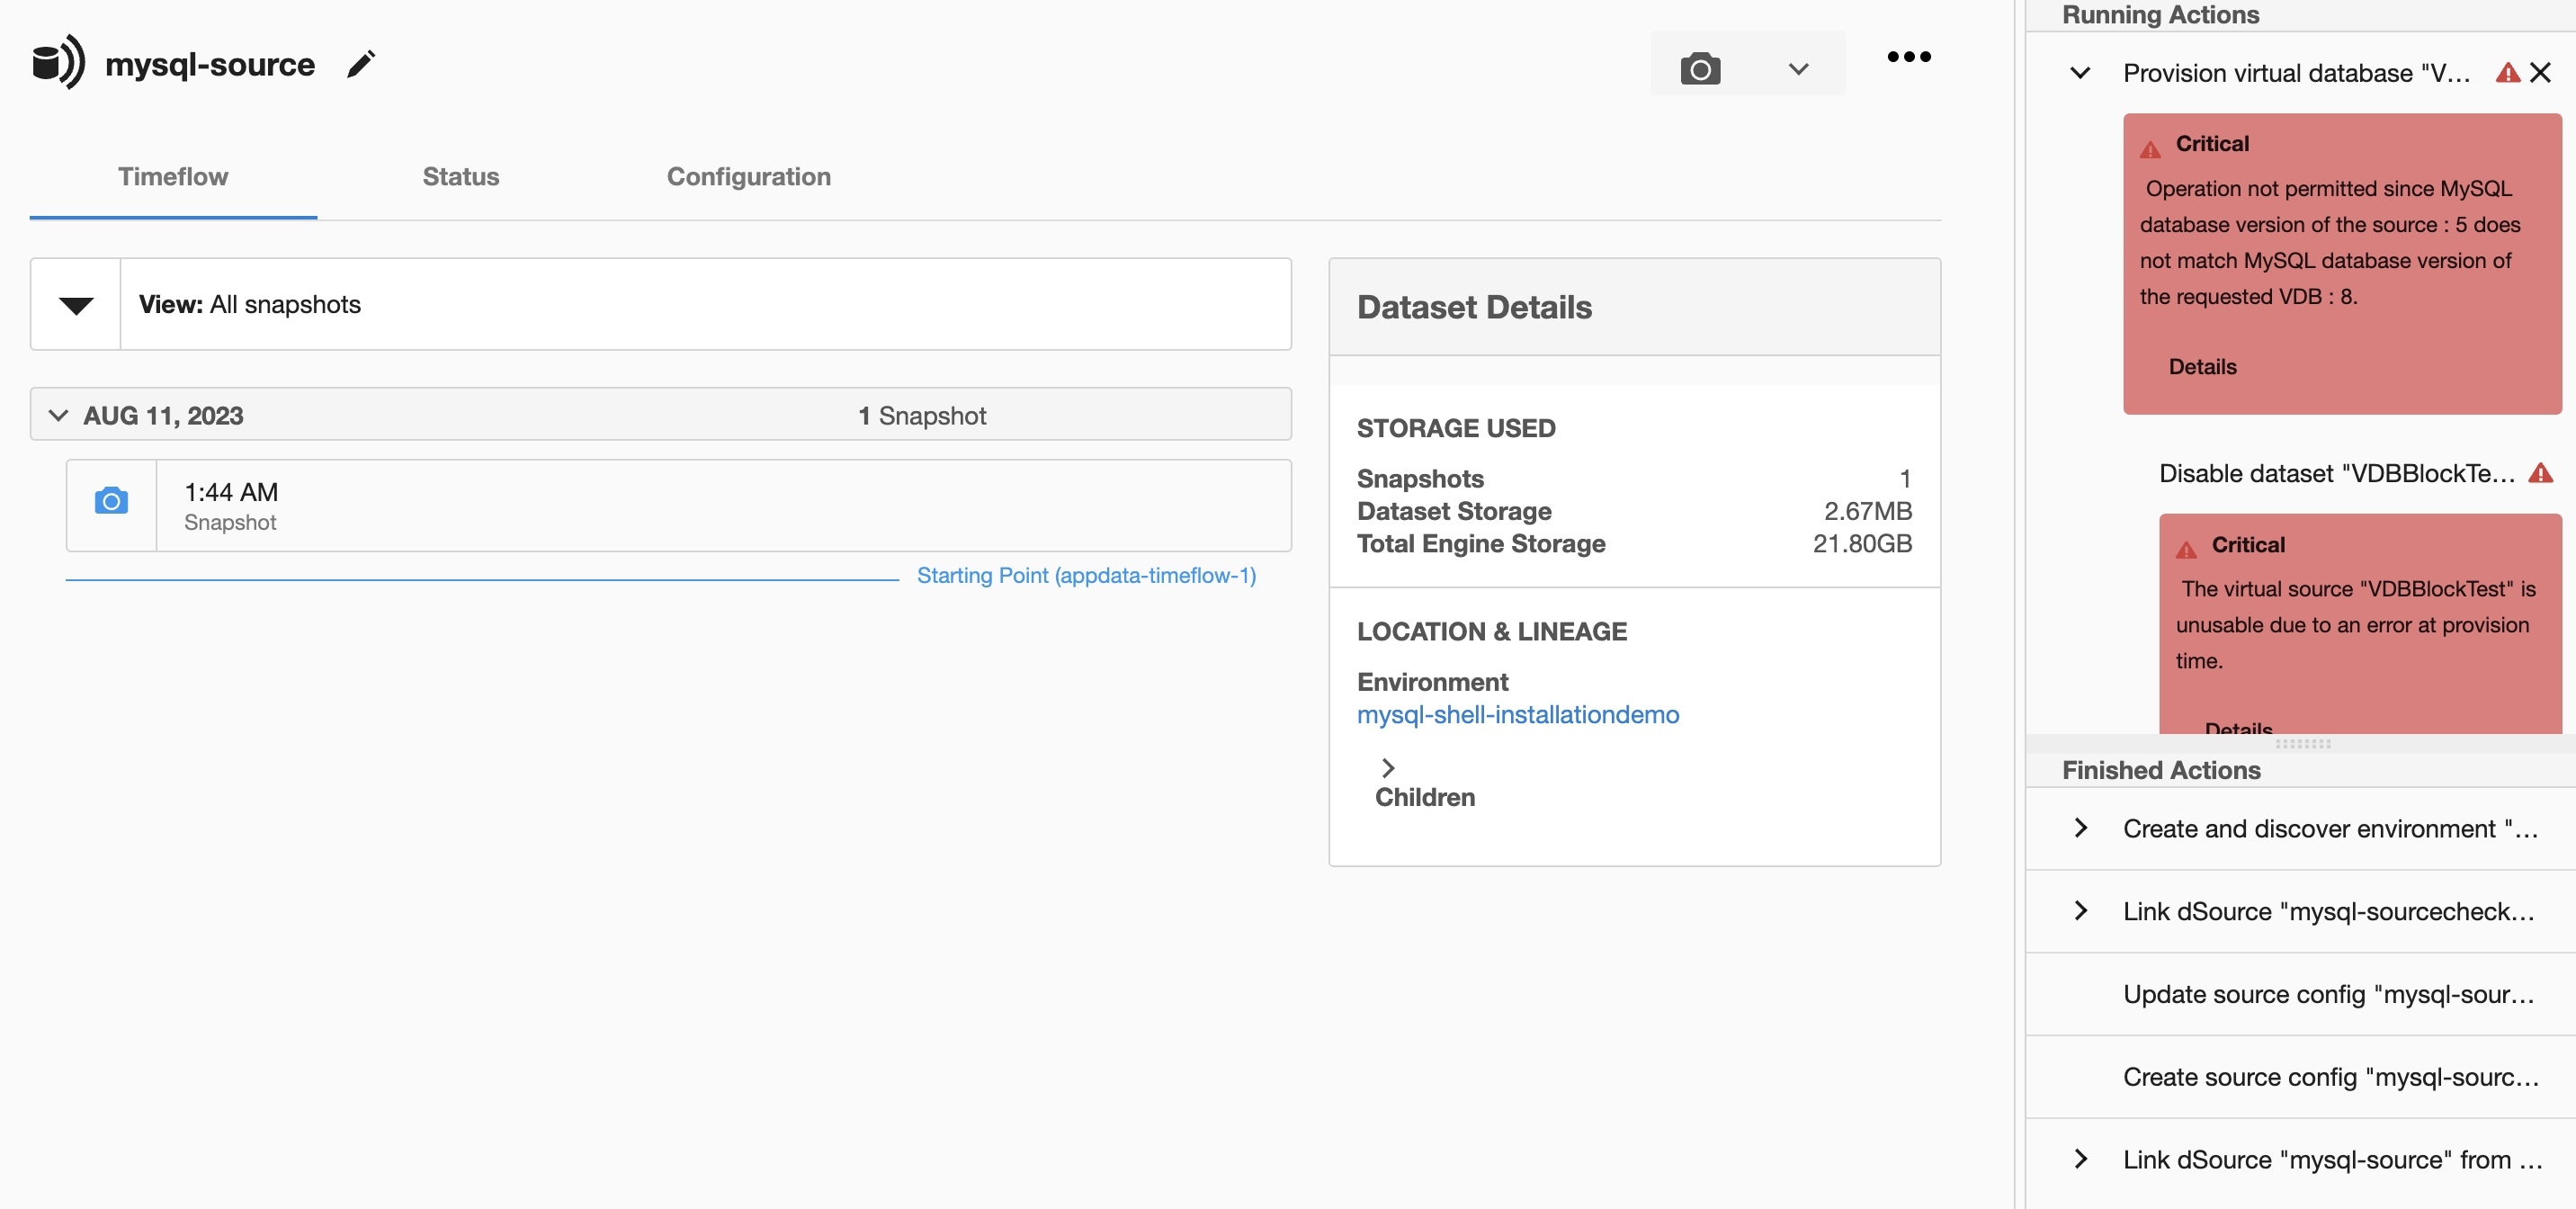
Task: Expand the Children lineage section
Action: point(1388,768)
